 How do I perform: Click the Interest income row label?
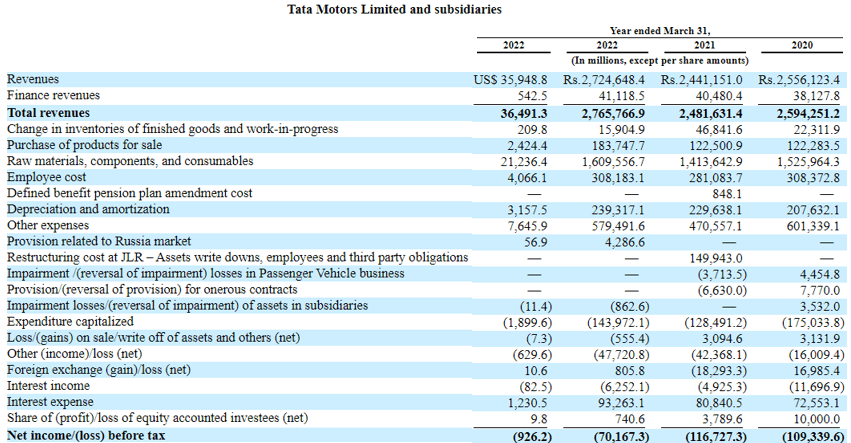click(48, 386)
